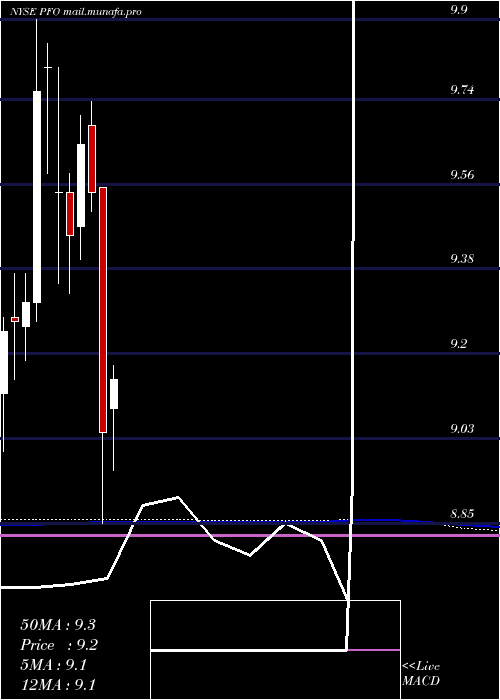Click the '5MA : 9.1' readout
This screenshot has height=700, width=500.
pyautogui.click(x=54, y=665)
